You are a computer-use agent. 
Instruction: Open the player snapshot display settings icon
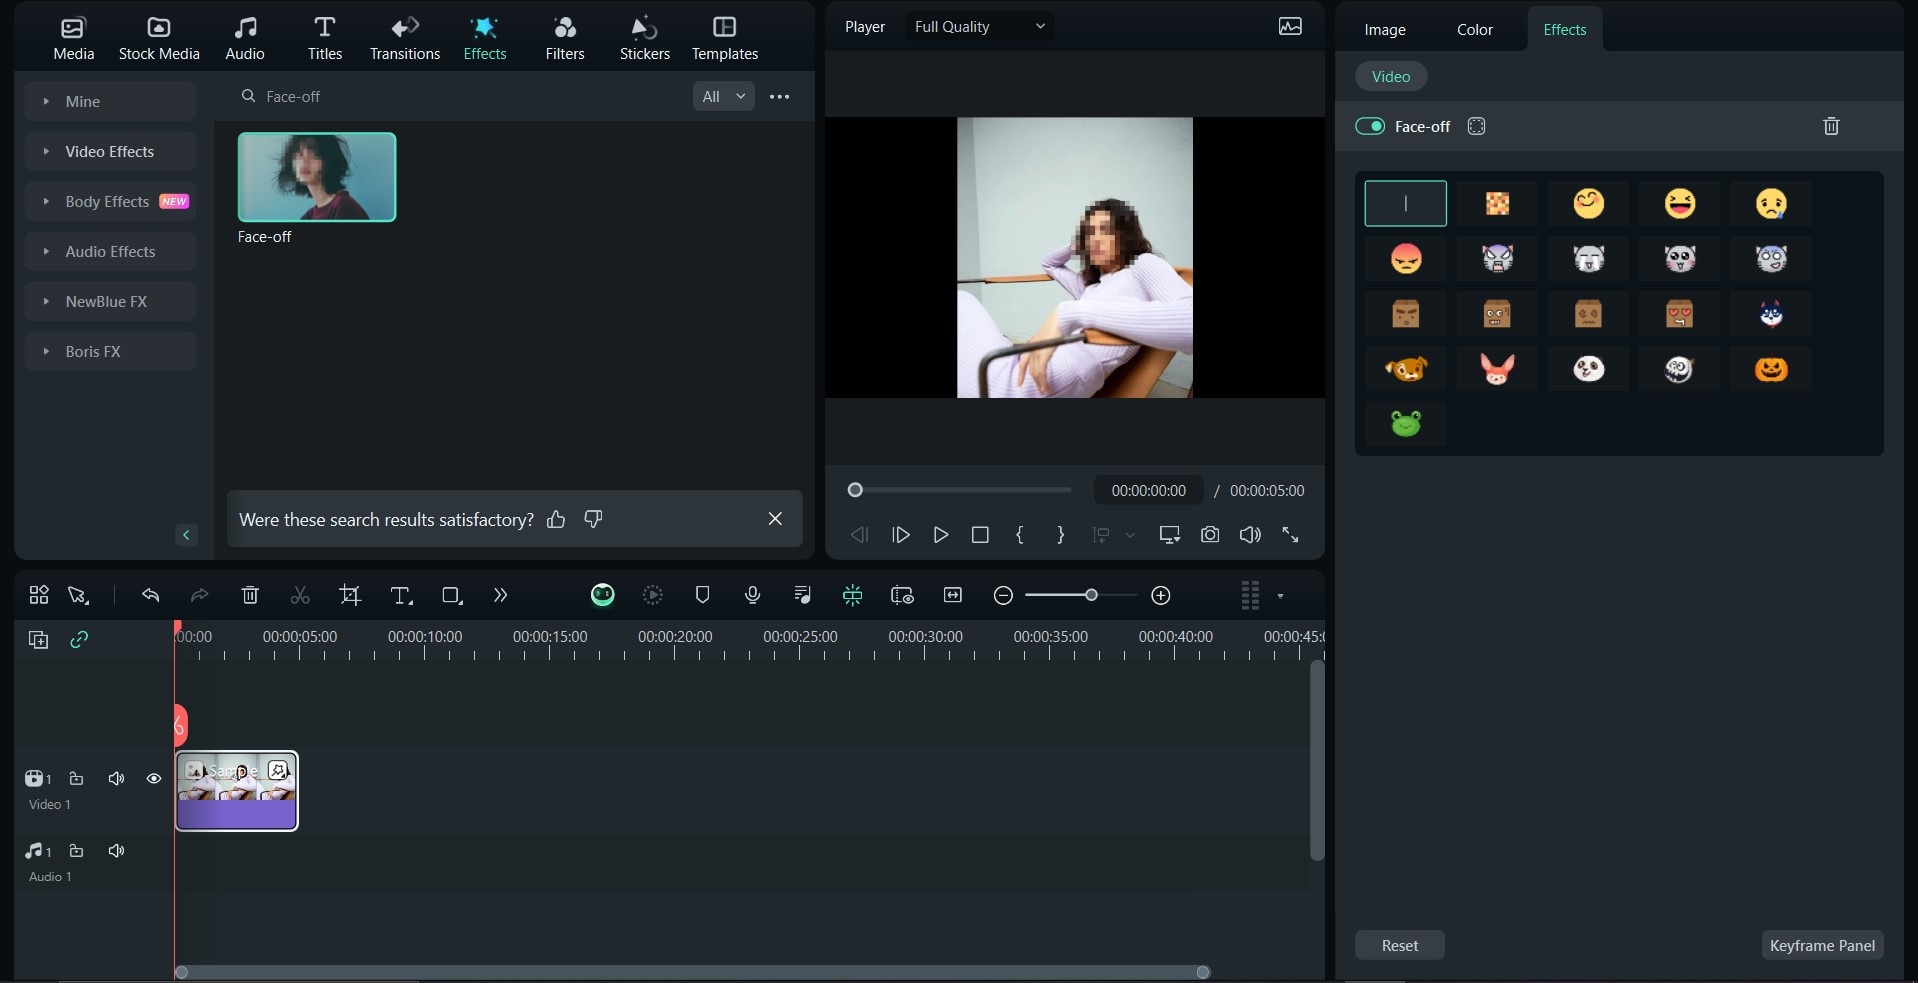[1290, 26]
